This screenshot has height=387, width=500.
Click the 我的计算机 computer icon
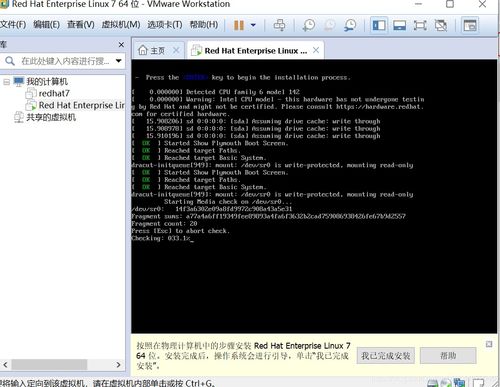pos(19,82)
